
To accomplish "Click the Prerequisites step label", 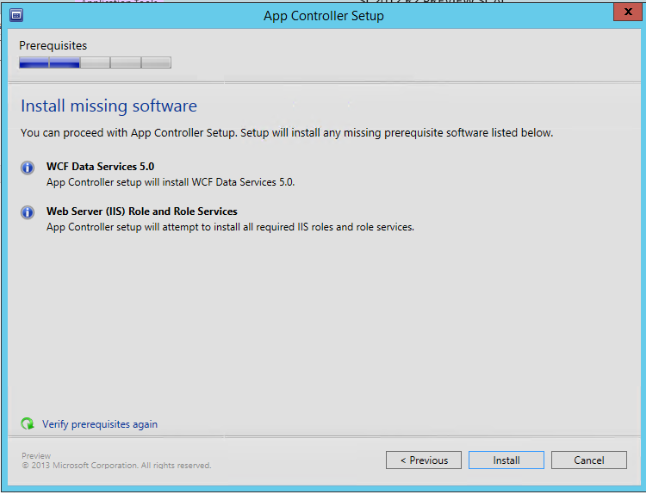I will click(53, 45).
